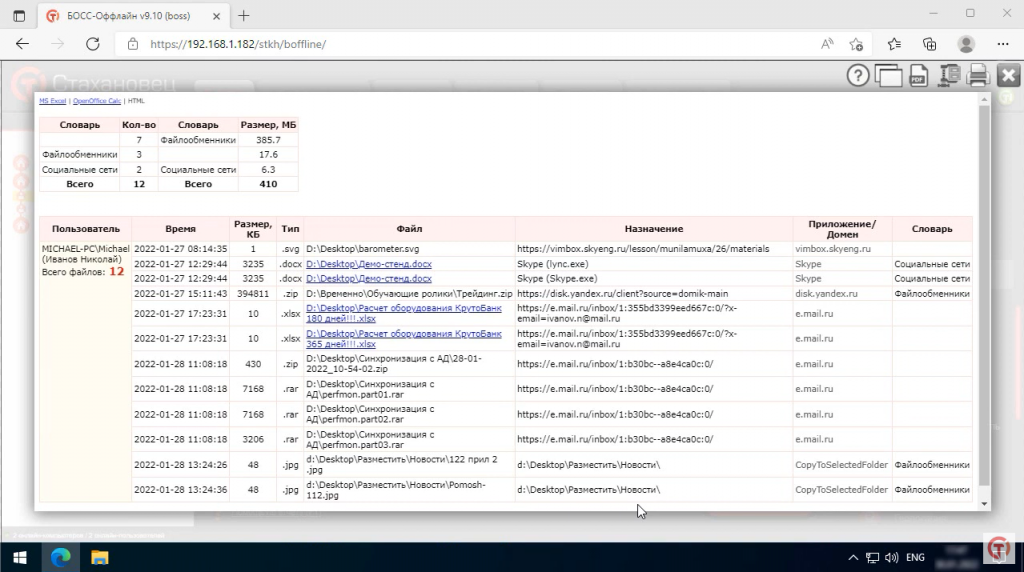Screen dimensions: 1024x572
Task: Open browser Collections icon
Action: click(x=929, y=44)
